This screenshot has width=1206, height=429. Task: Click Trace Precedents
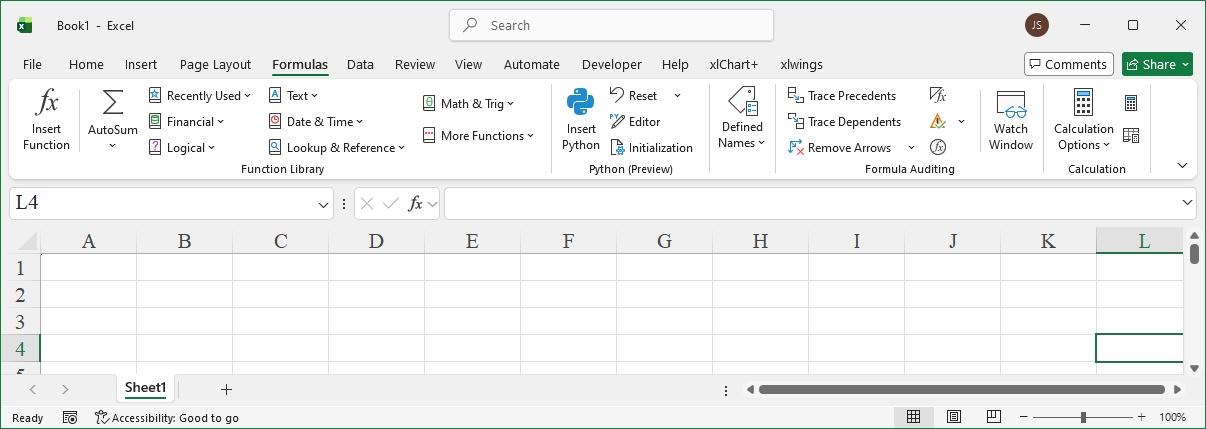click(x=842, y=96)
